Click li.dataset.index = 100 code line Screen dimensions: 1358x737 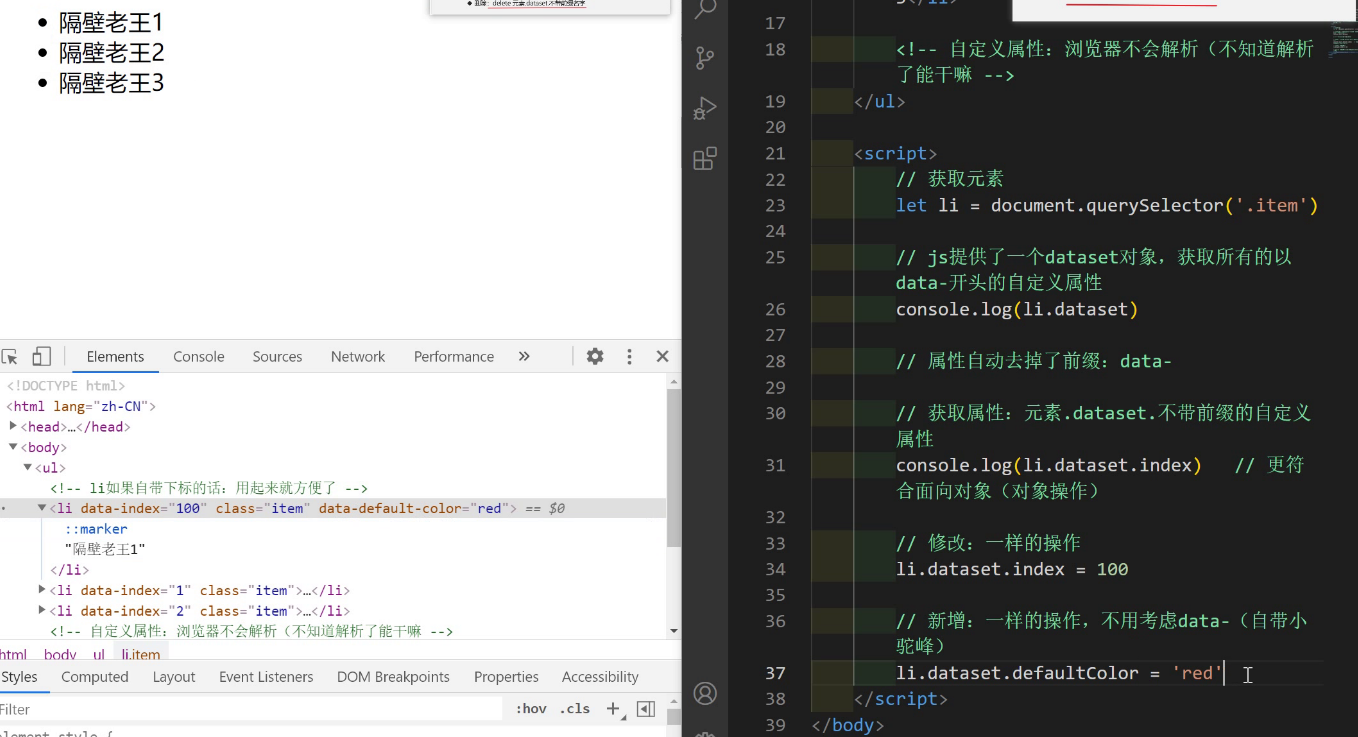click(x=1012, y=569)
